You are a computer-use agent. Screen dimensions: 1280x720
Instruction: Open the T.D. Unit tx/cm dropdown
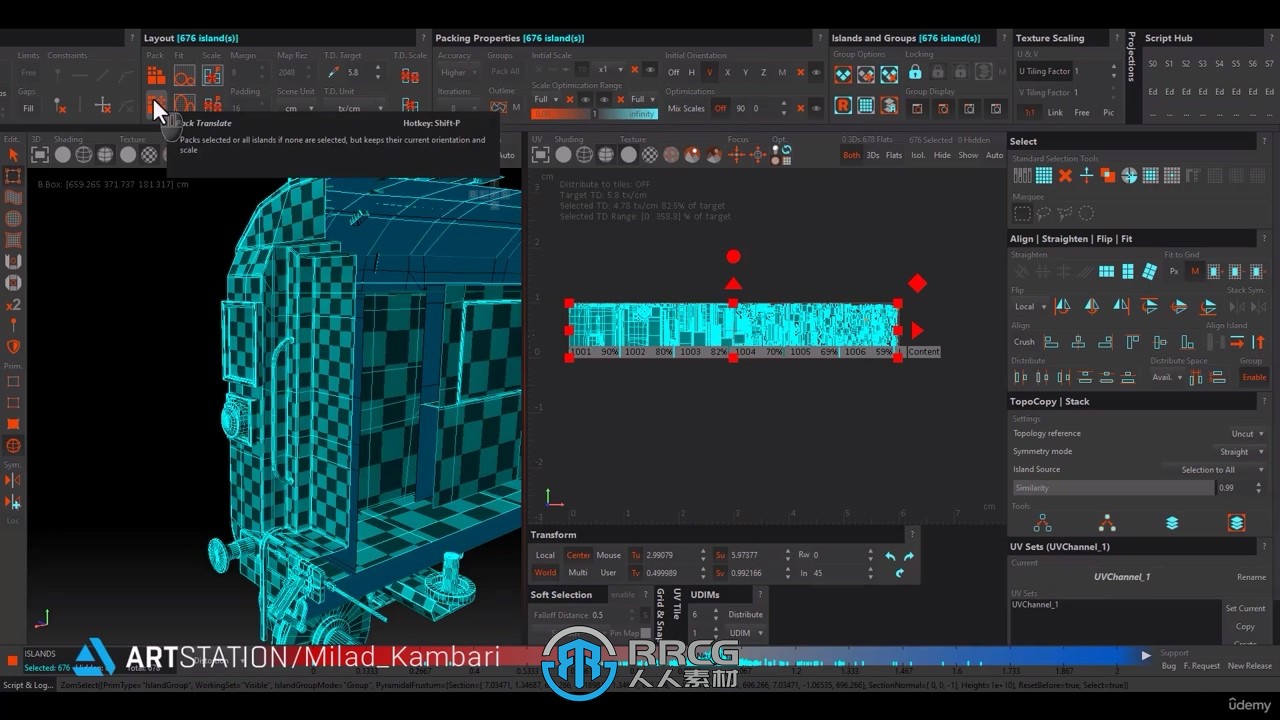point(355,108)
